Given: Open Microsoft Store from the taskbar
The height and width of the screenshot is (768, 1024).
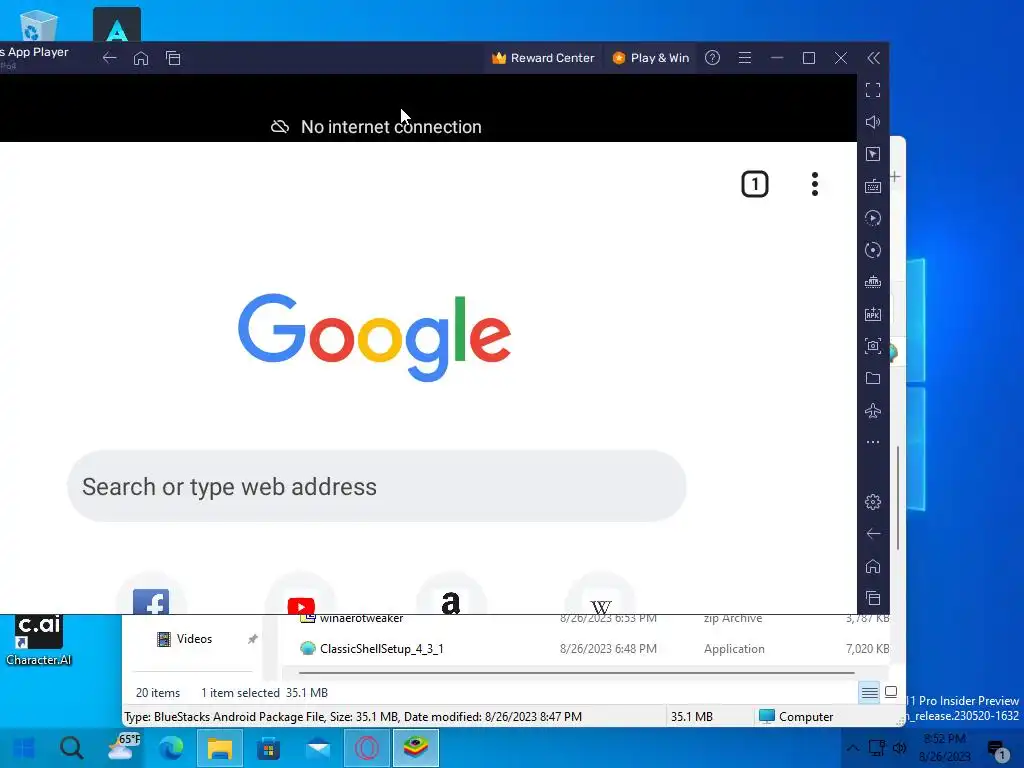Looking at the screenshot, I should tap(268, 748).
